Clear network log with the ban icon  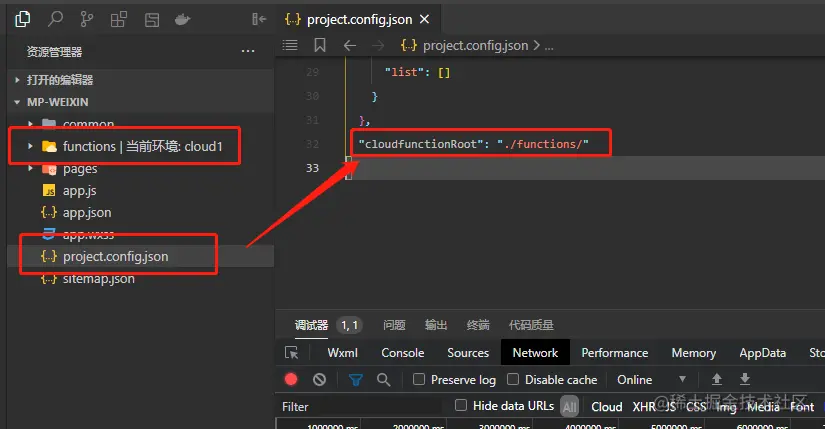(x=319, y=380)
